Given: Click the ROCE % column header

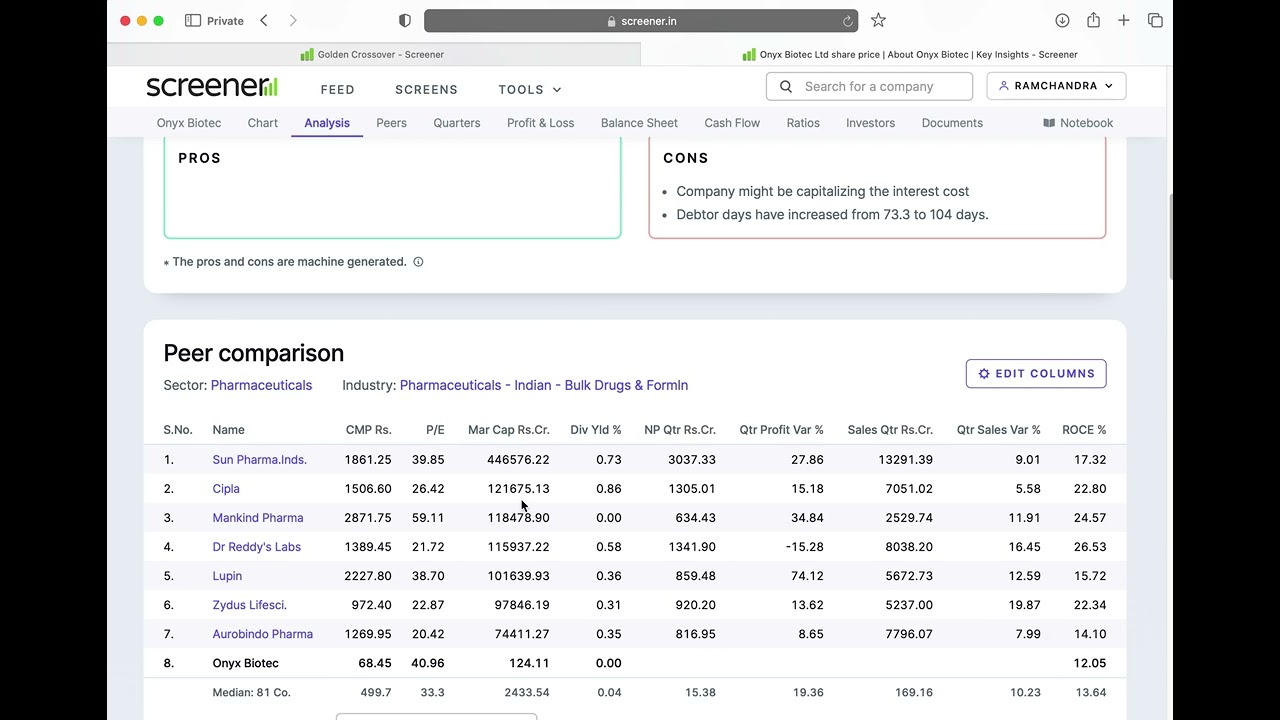Looking at the screenshot, I should pos(1084,430).
